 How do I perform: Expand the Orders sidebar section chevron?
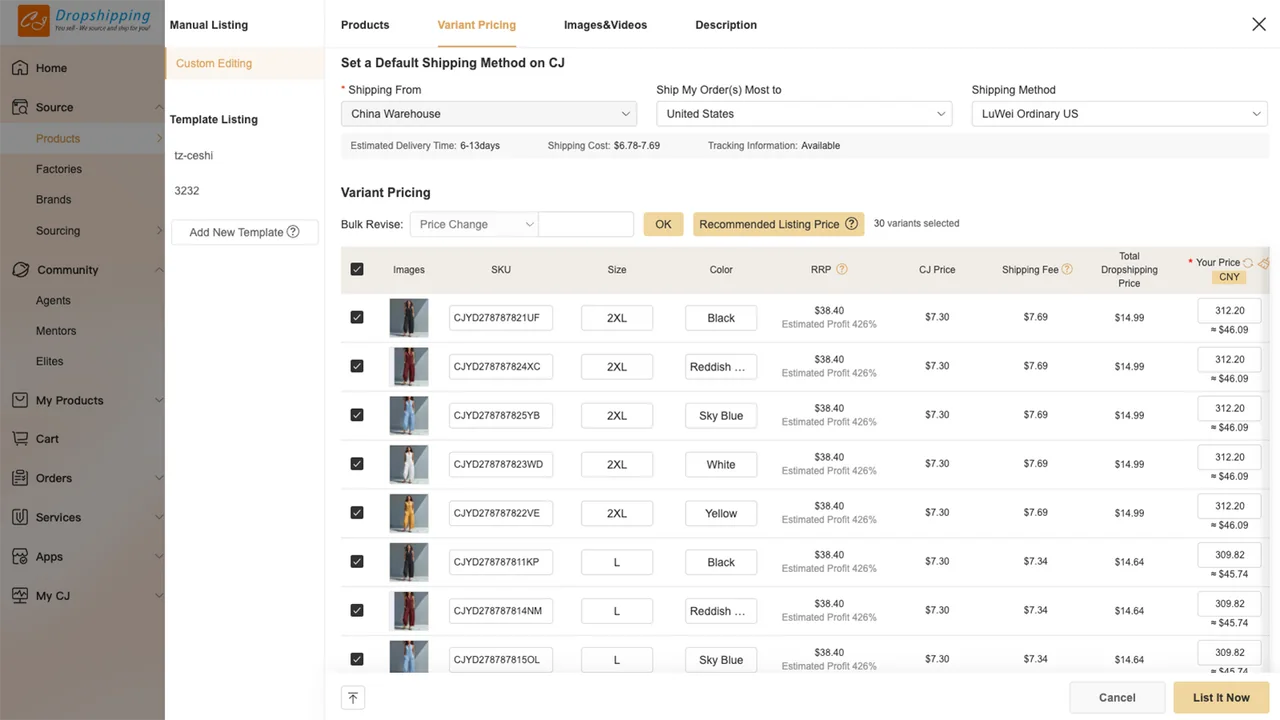[159, 478]
